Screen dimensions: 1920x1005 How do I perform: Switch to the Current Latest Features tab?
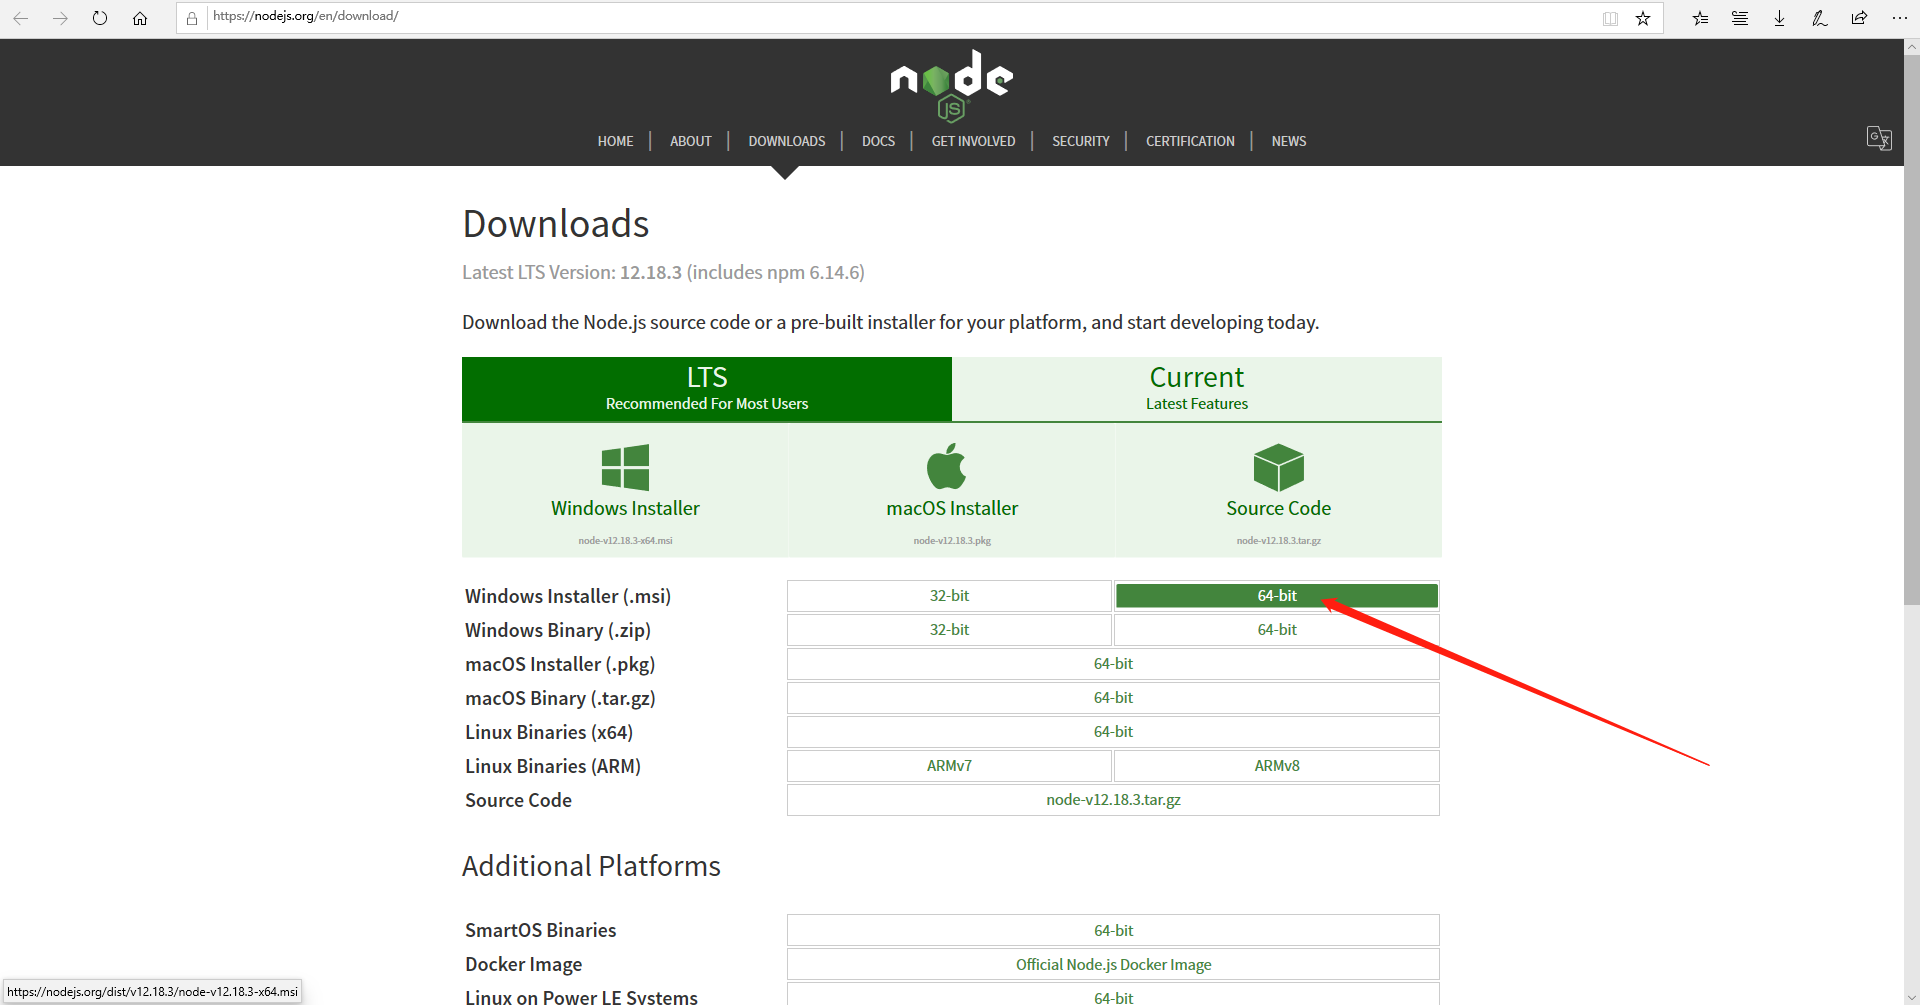point(1196,389)
